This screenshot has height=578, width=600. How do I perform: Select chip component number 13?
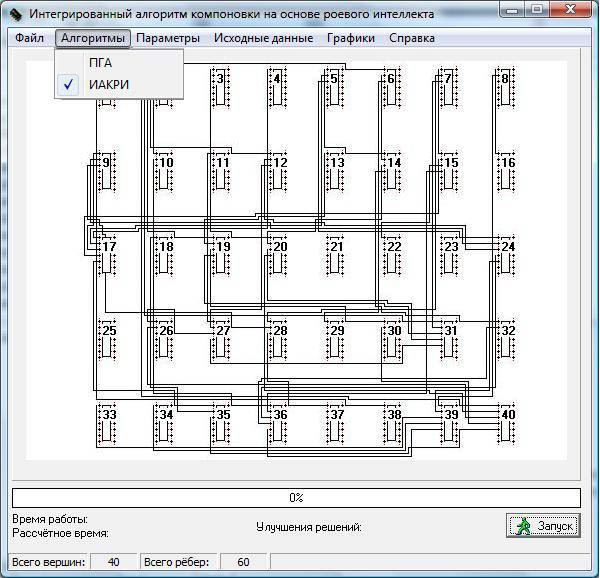tap(335, 171)
